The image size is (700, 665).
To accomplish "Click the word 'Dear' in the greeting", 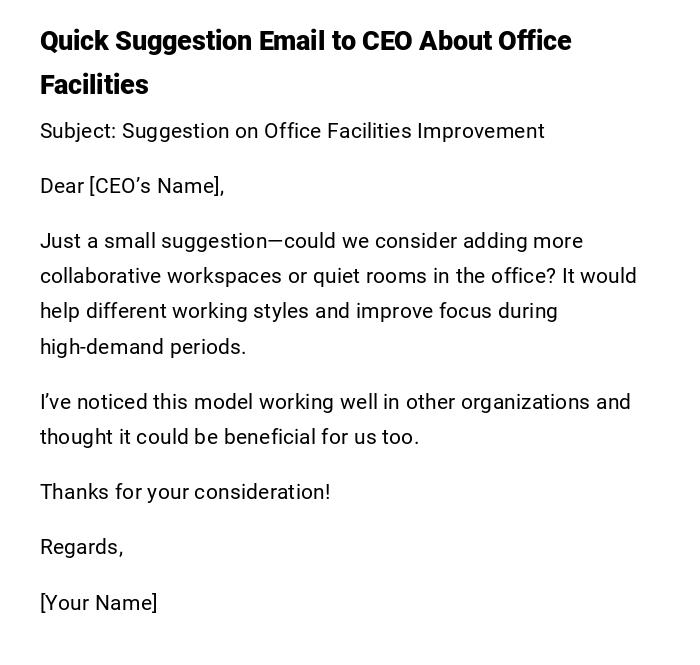I will [62, 186].
